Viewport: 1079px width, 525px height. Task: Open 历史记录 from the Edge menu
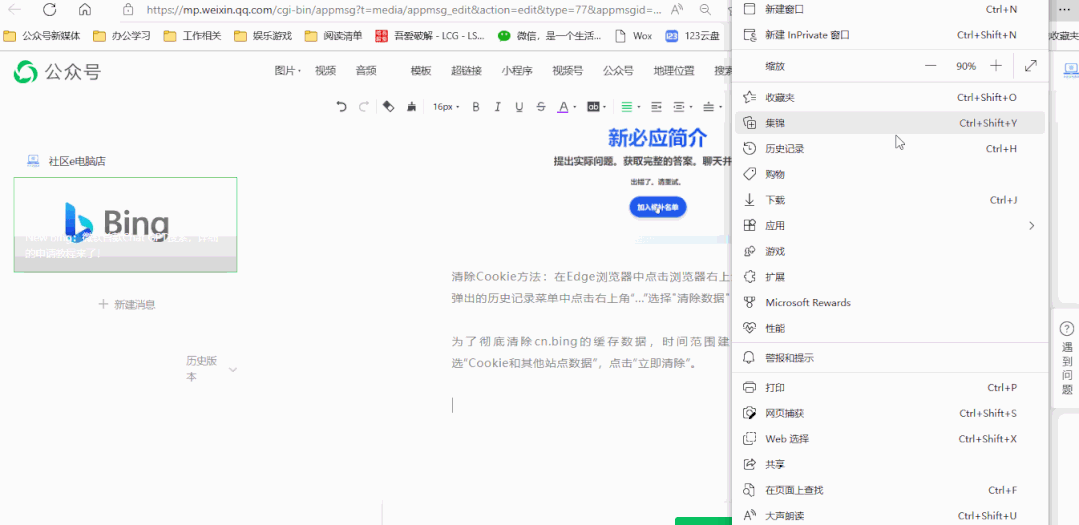tap(890, 149)
